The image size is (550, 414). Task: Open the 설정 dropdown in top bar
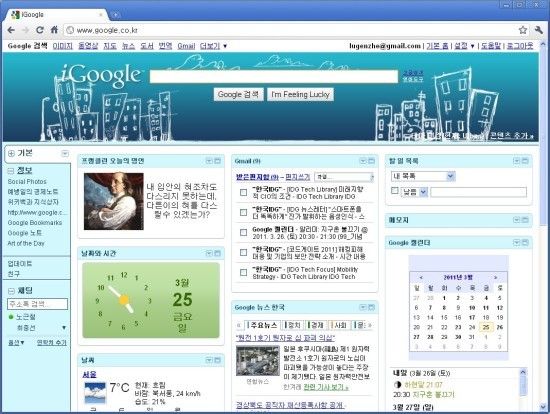pyautogui.click(x=464, y=46)
